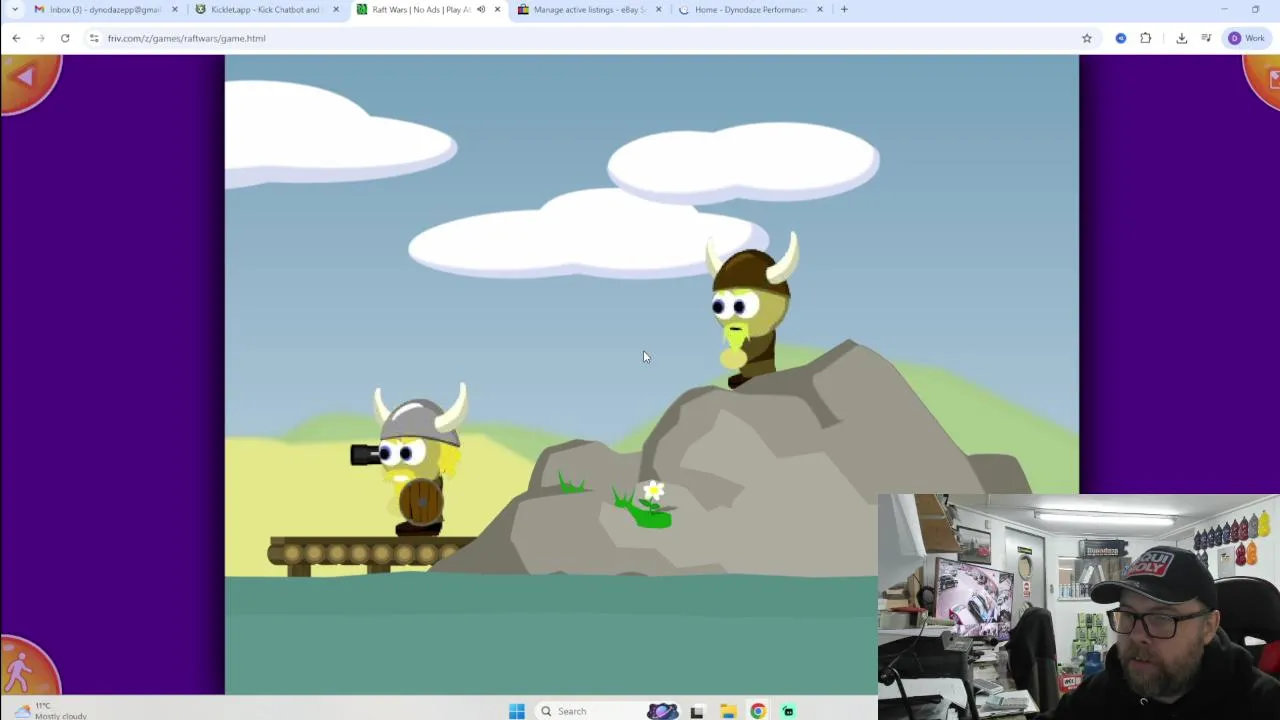Close the eBay listings tab
Viewport: 1280px width, 720px height.
click(658, 10)
